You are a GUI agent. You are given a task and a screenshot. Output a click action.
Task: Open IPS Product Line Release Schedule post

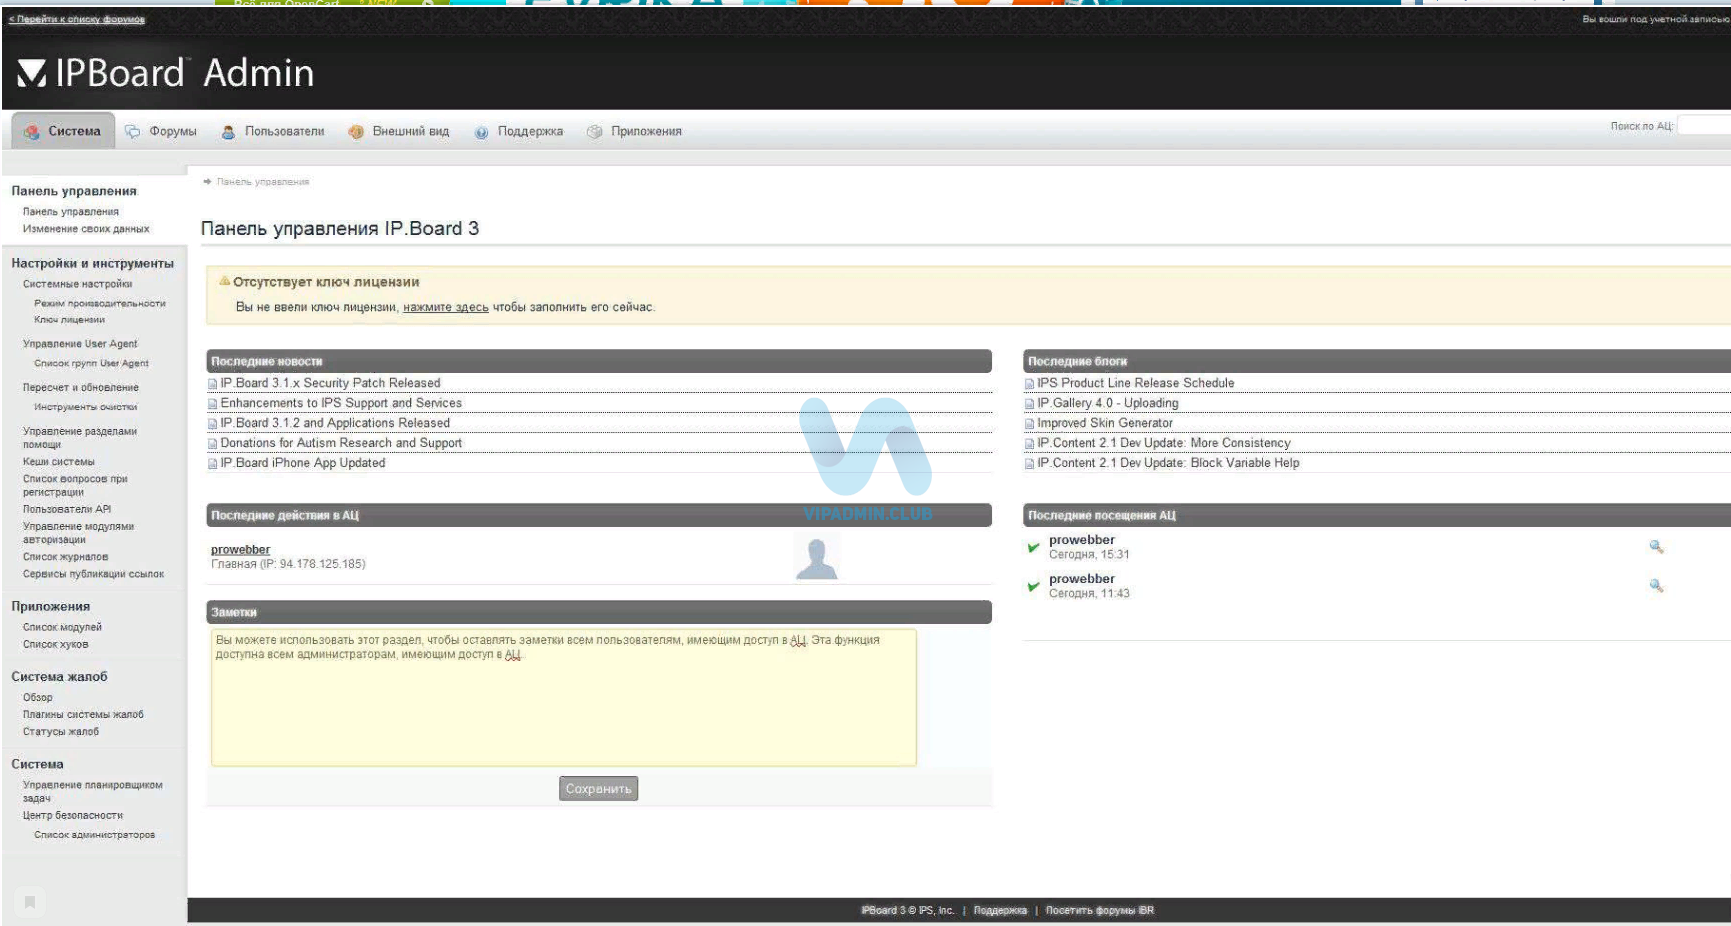1135,383
